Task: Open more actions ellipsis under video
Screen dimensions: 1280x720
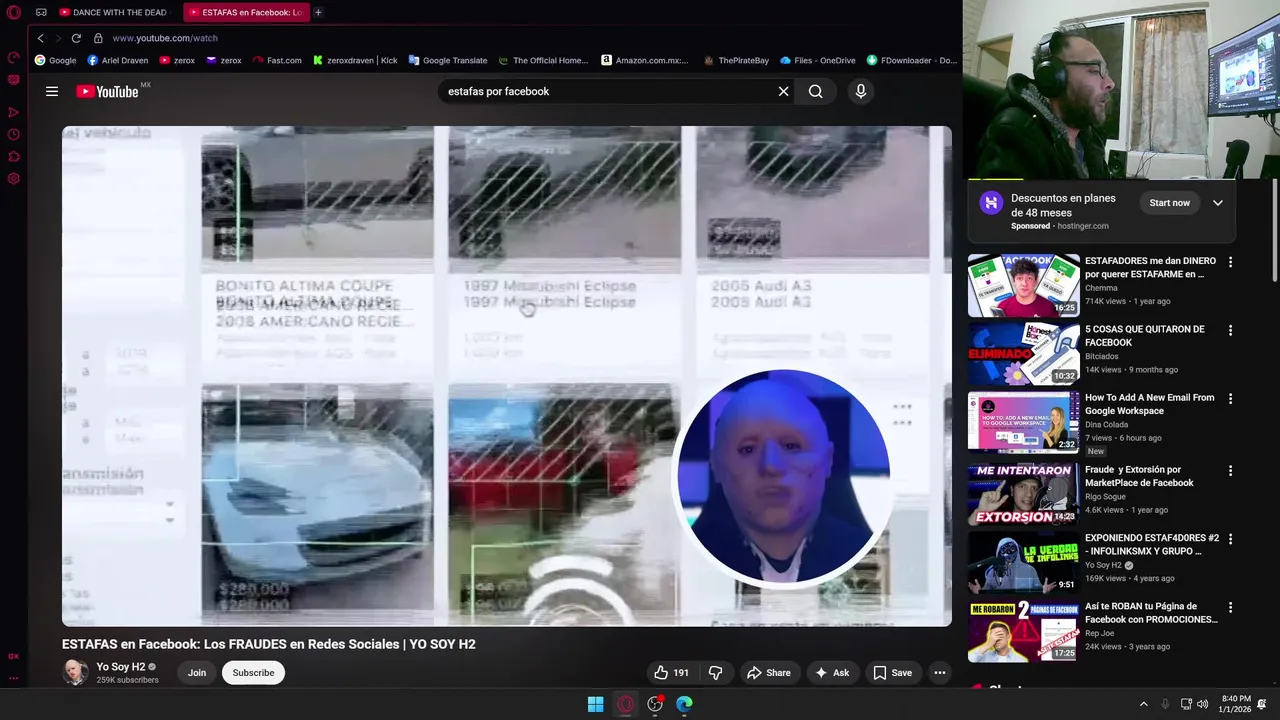Action: click(x=940, y=673)
